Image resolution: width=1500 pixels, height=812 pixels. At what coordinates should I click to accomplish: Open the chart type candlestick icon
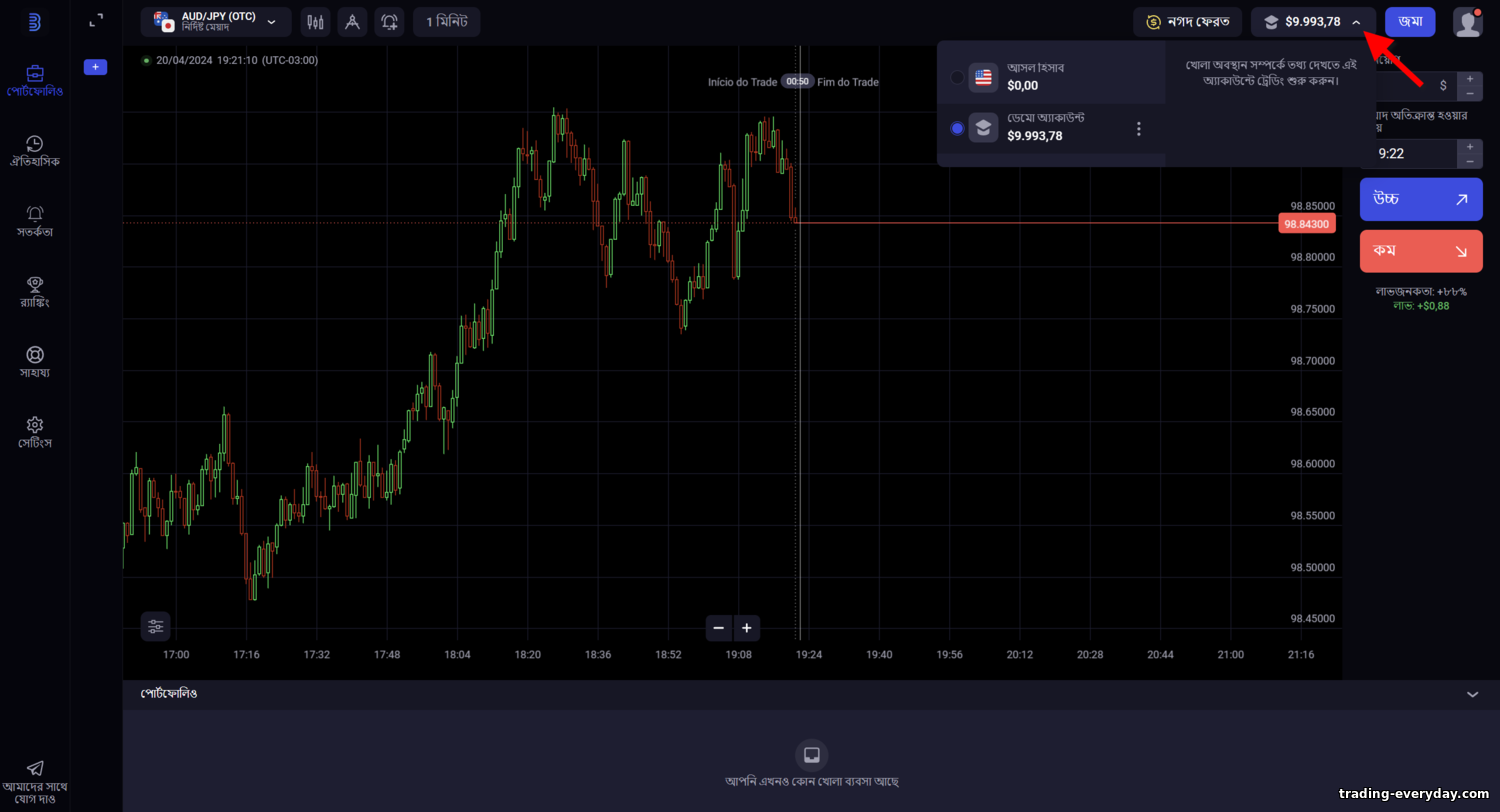click(315, 22)
